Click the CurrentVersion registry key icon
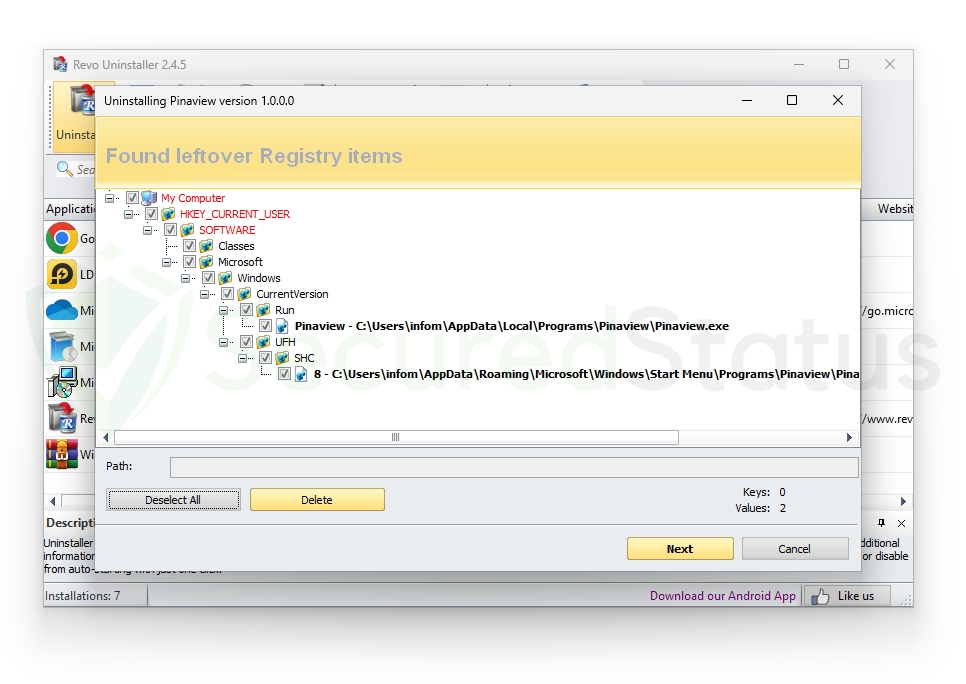Image resolution: width=966 pixels, height=684 pixels. click(245, 294)
